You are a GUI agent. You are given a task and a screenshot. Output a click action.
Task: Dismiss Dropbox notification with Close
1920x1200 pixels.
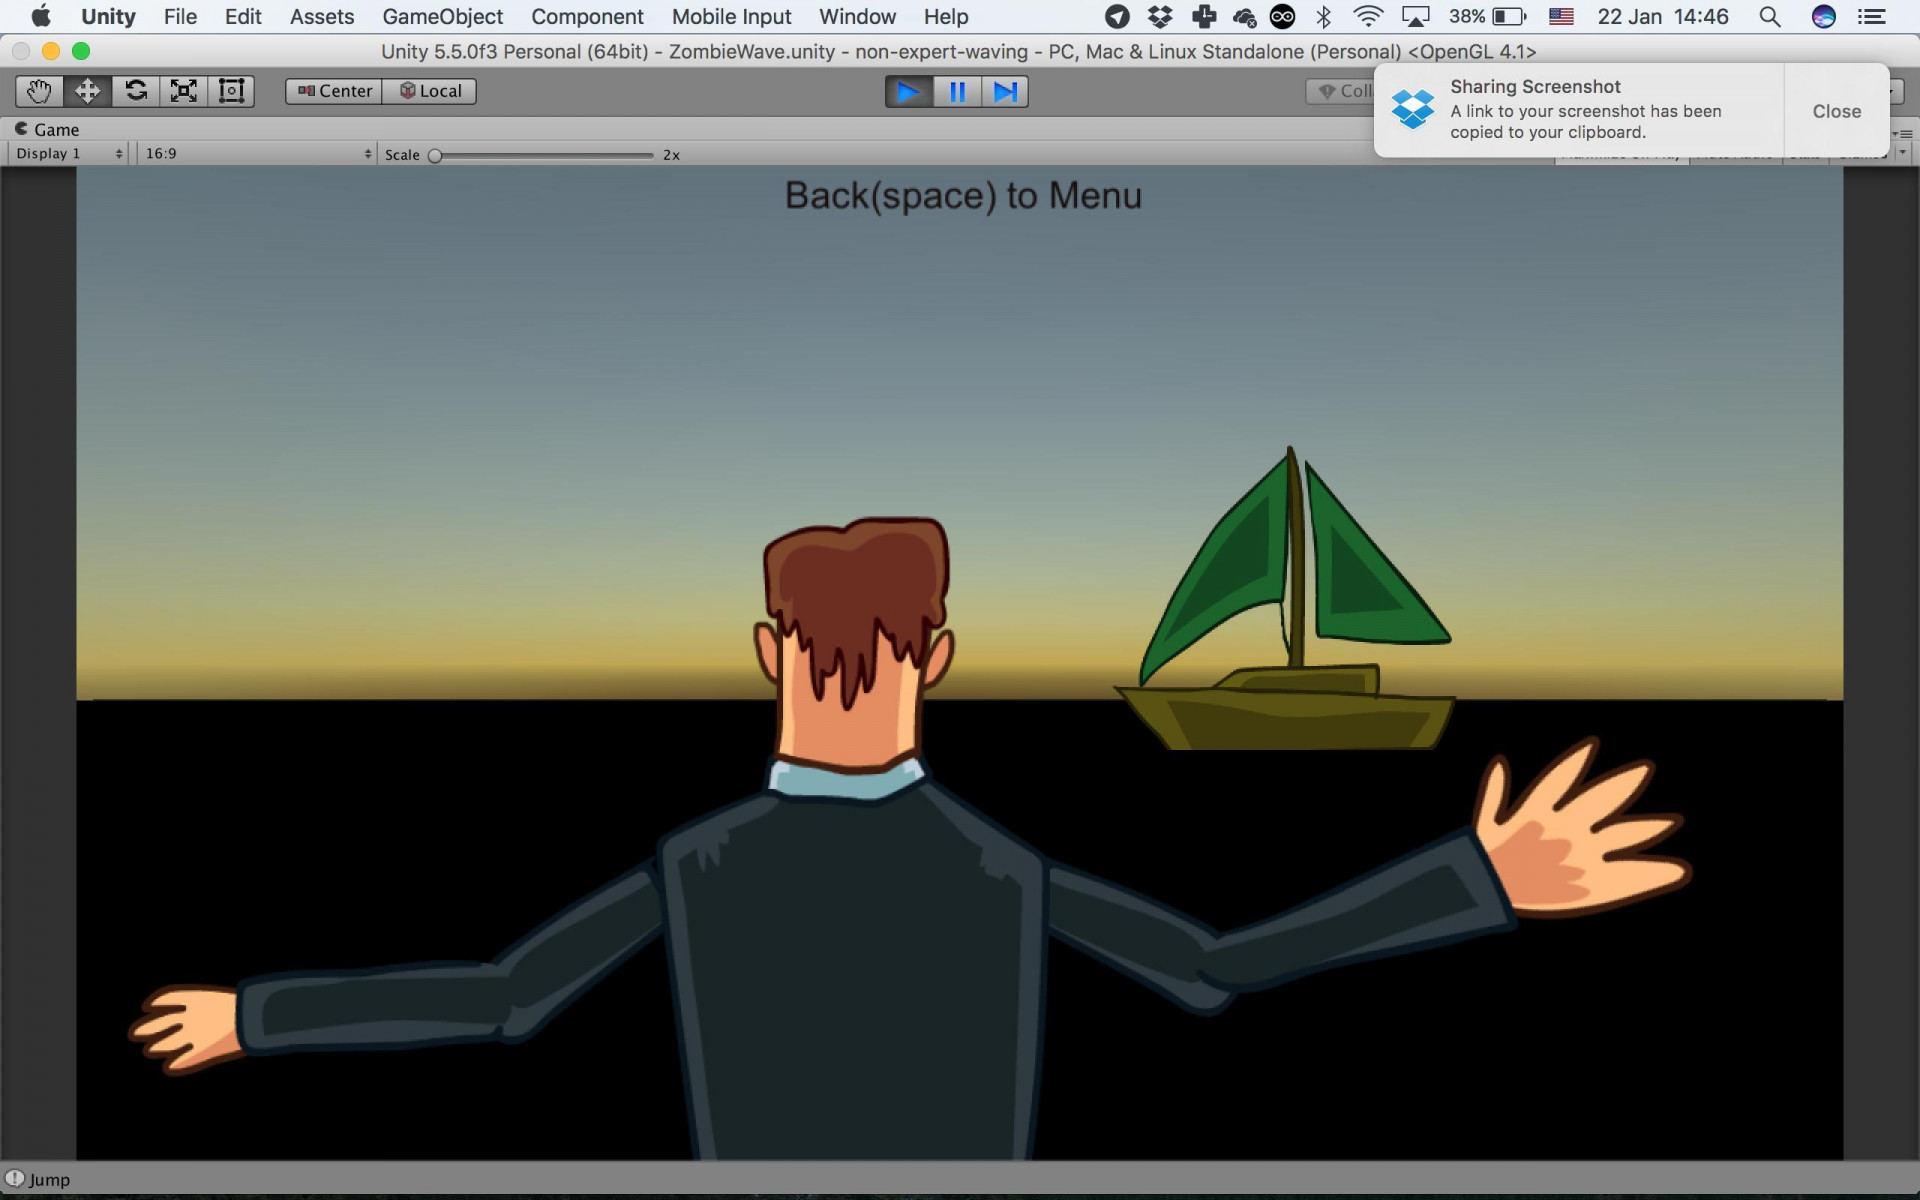pos(1836,111)
